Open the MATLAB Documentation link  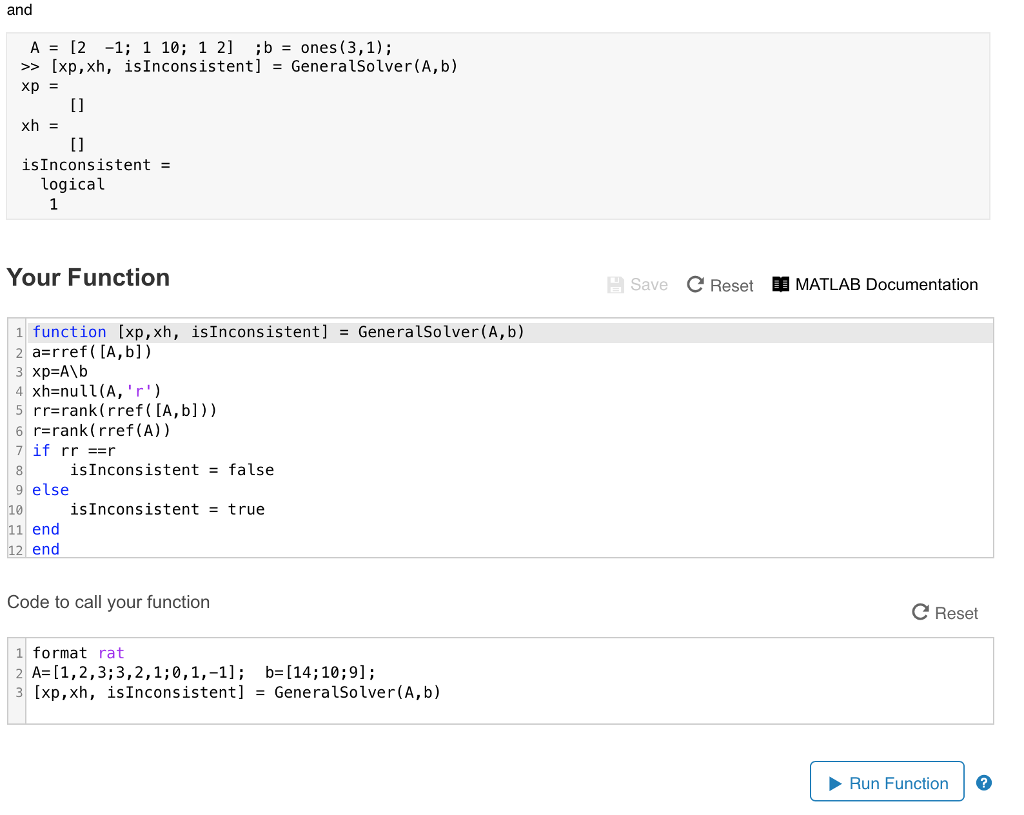pos(886,285)
